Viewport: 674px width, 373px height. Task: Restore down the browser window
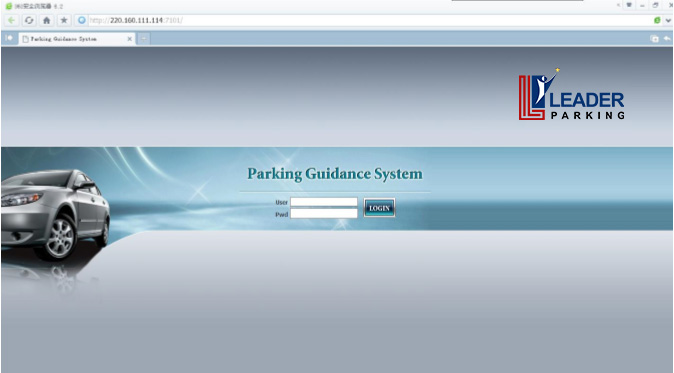pos(656,5)
